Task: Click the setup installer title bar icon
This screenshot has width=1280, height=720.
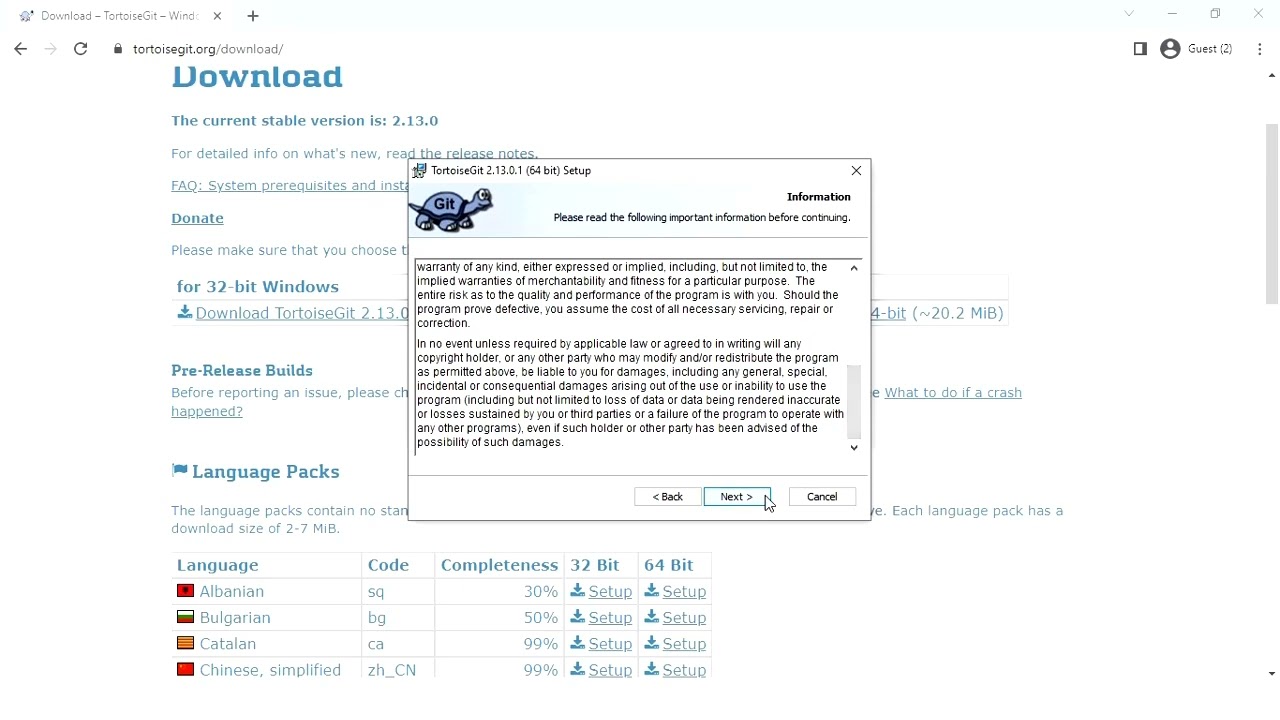Action: [420, 171]
